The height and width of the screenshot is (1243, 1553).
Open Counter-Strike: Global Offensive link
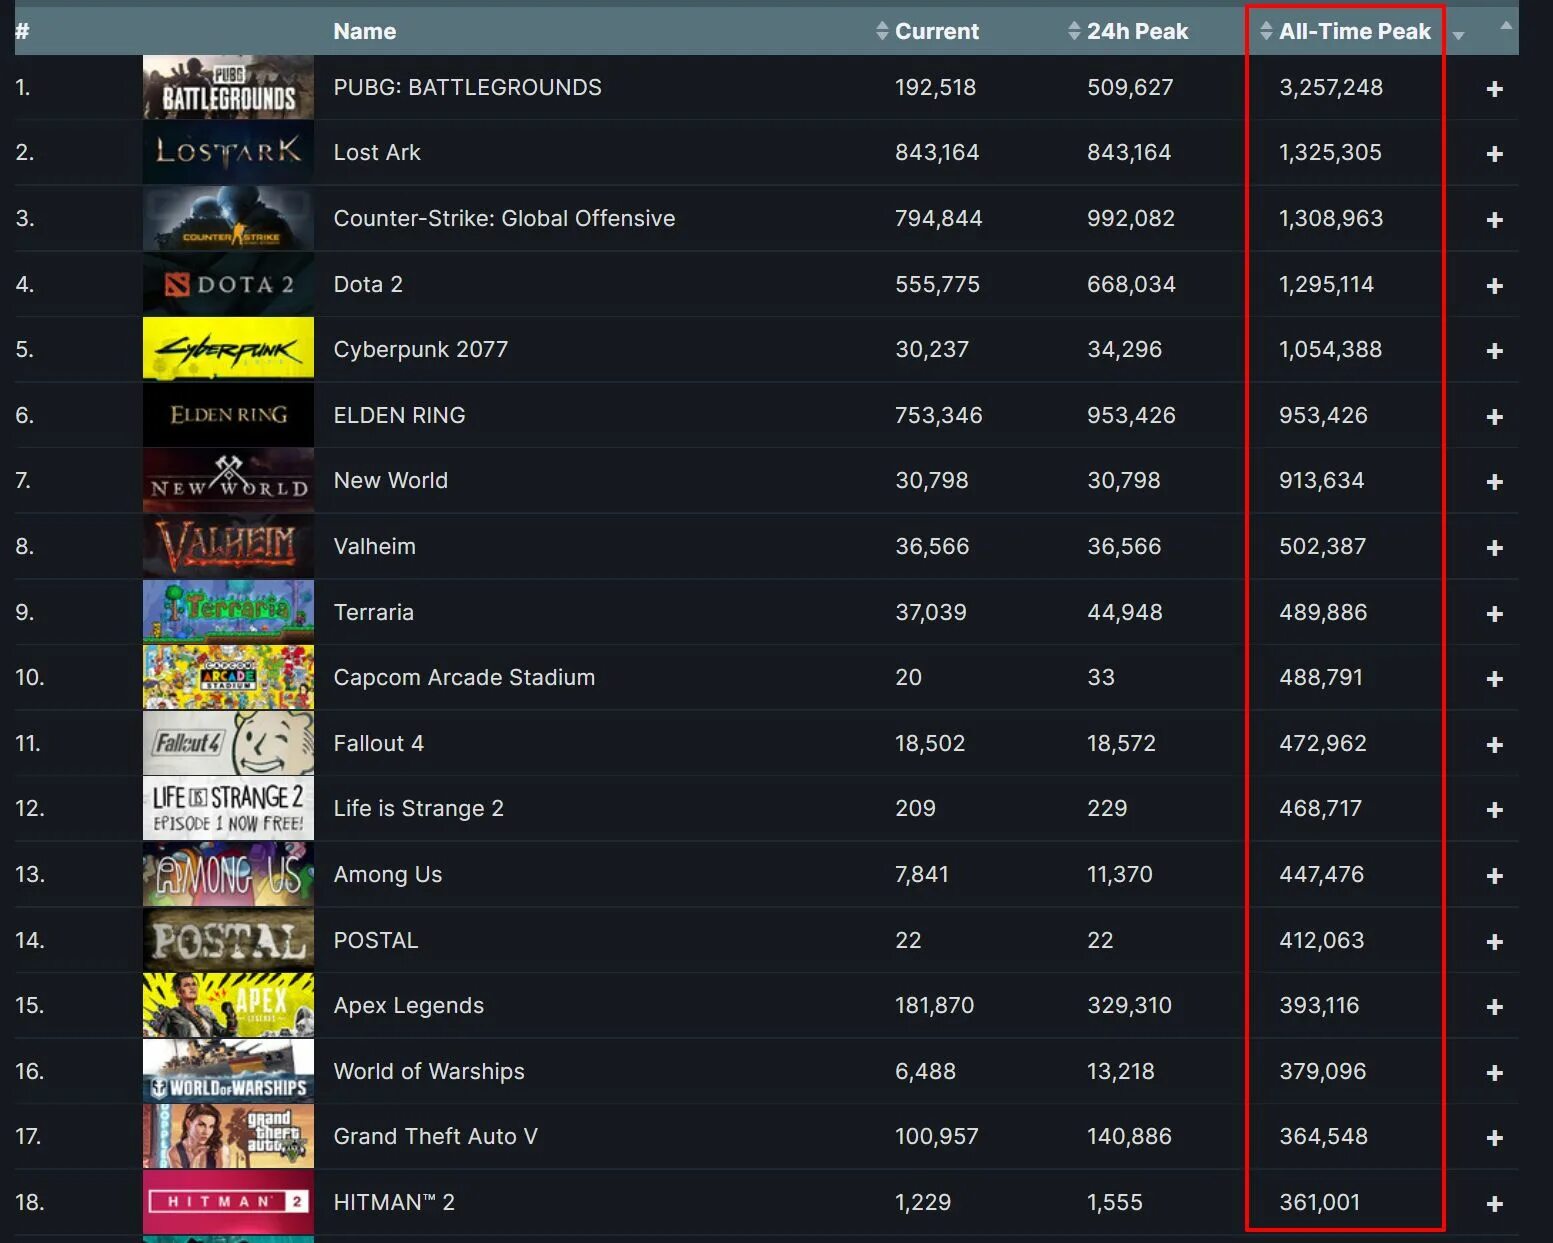pyautogui.click(x=504, y=218)
